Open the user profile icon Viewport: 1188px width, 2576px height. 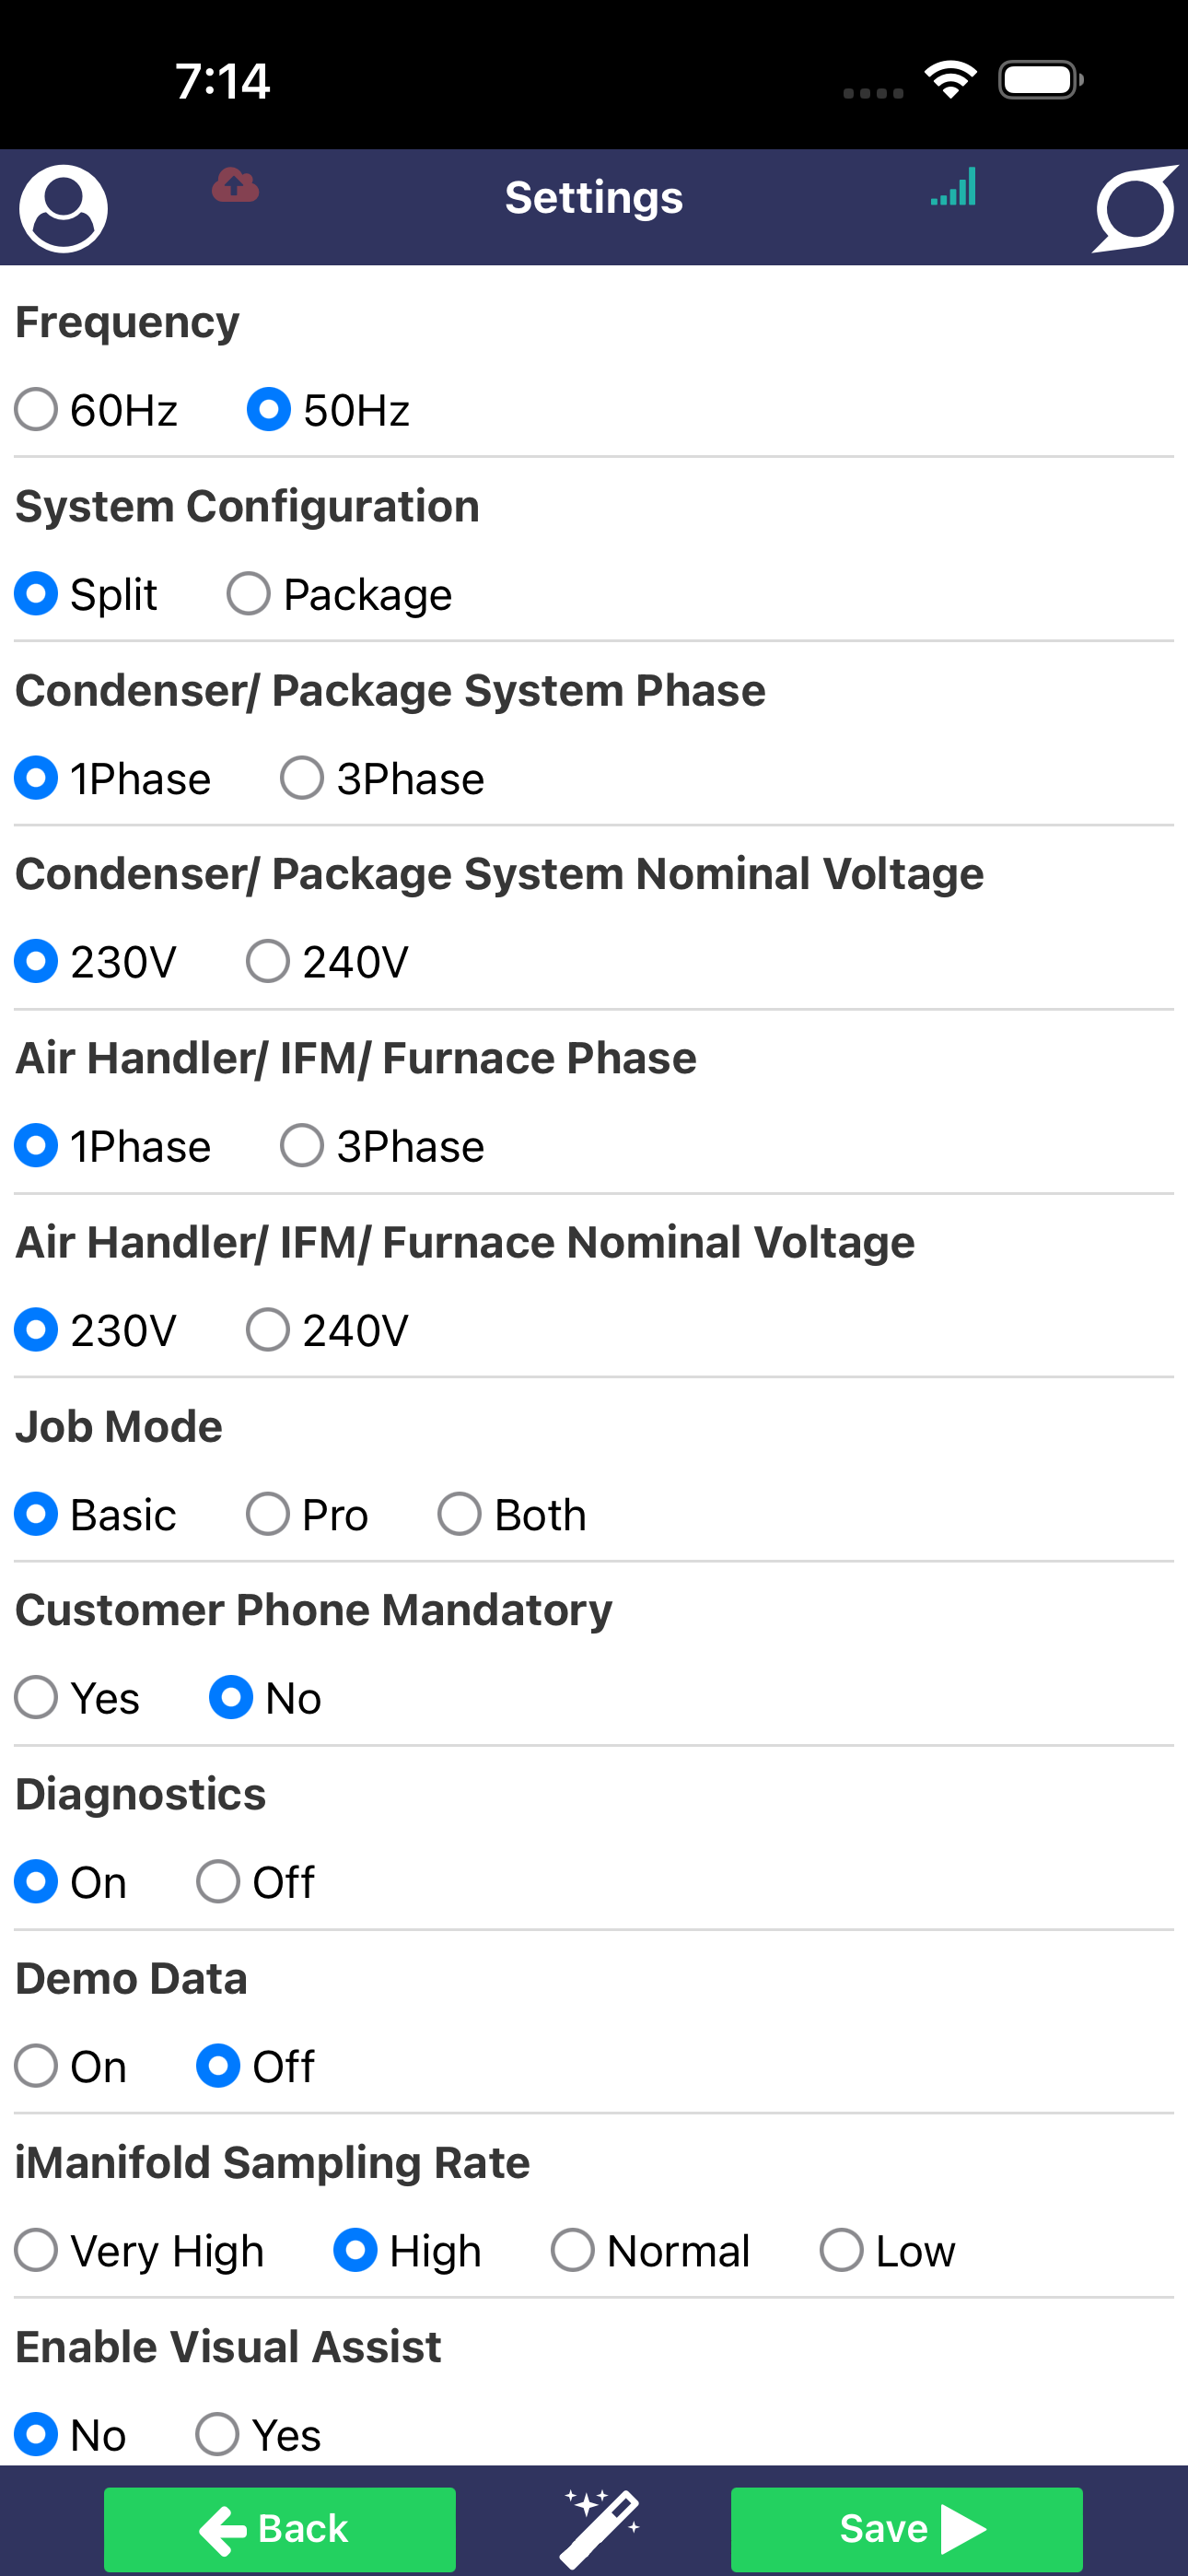[x=63, y=208]
